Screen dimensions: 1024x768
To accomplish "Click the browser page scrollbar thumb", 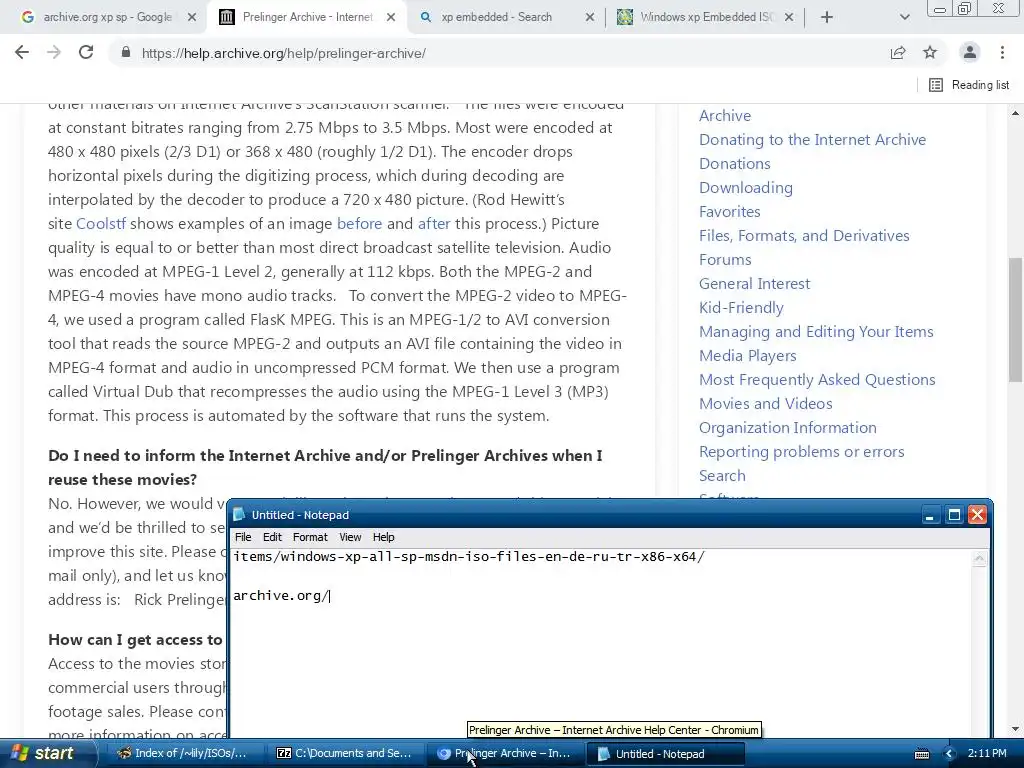I will pyautogui.click(x=1015, y=320).
